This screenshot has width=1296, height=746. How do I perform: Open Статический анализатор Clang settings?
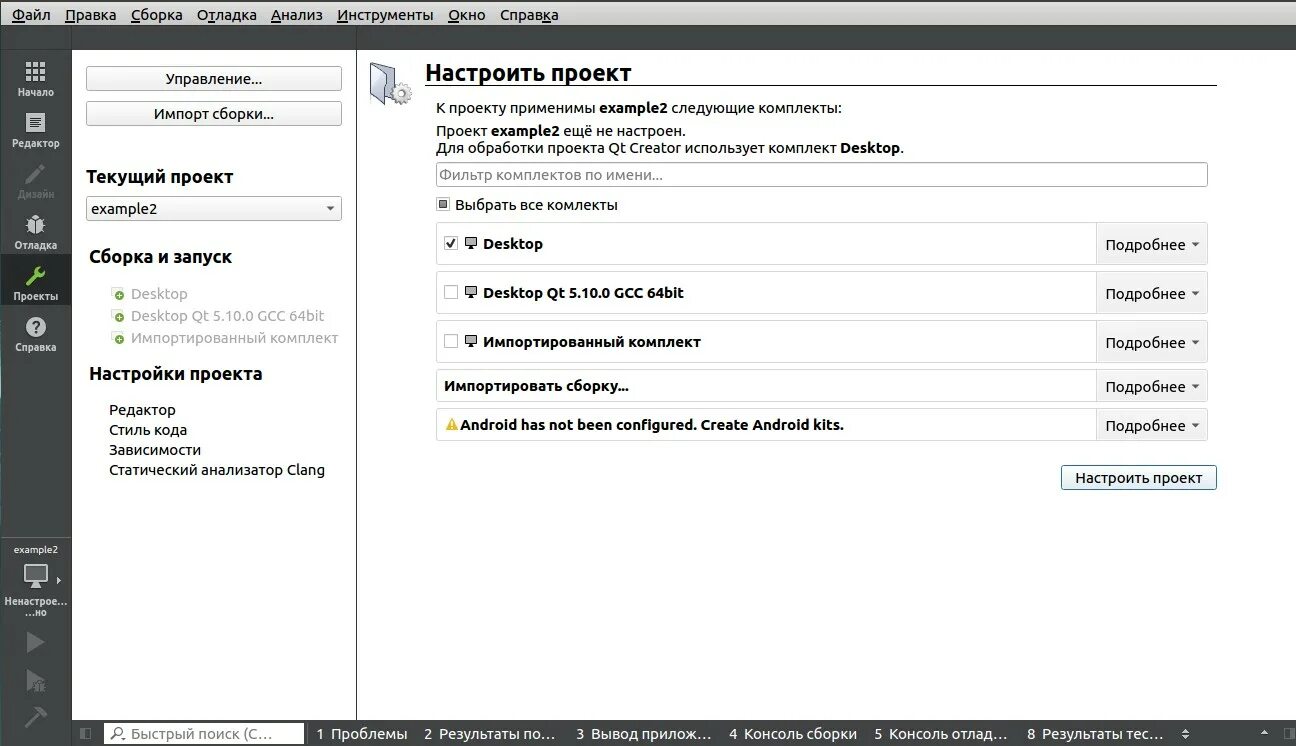[x=217, y=470]
